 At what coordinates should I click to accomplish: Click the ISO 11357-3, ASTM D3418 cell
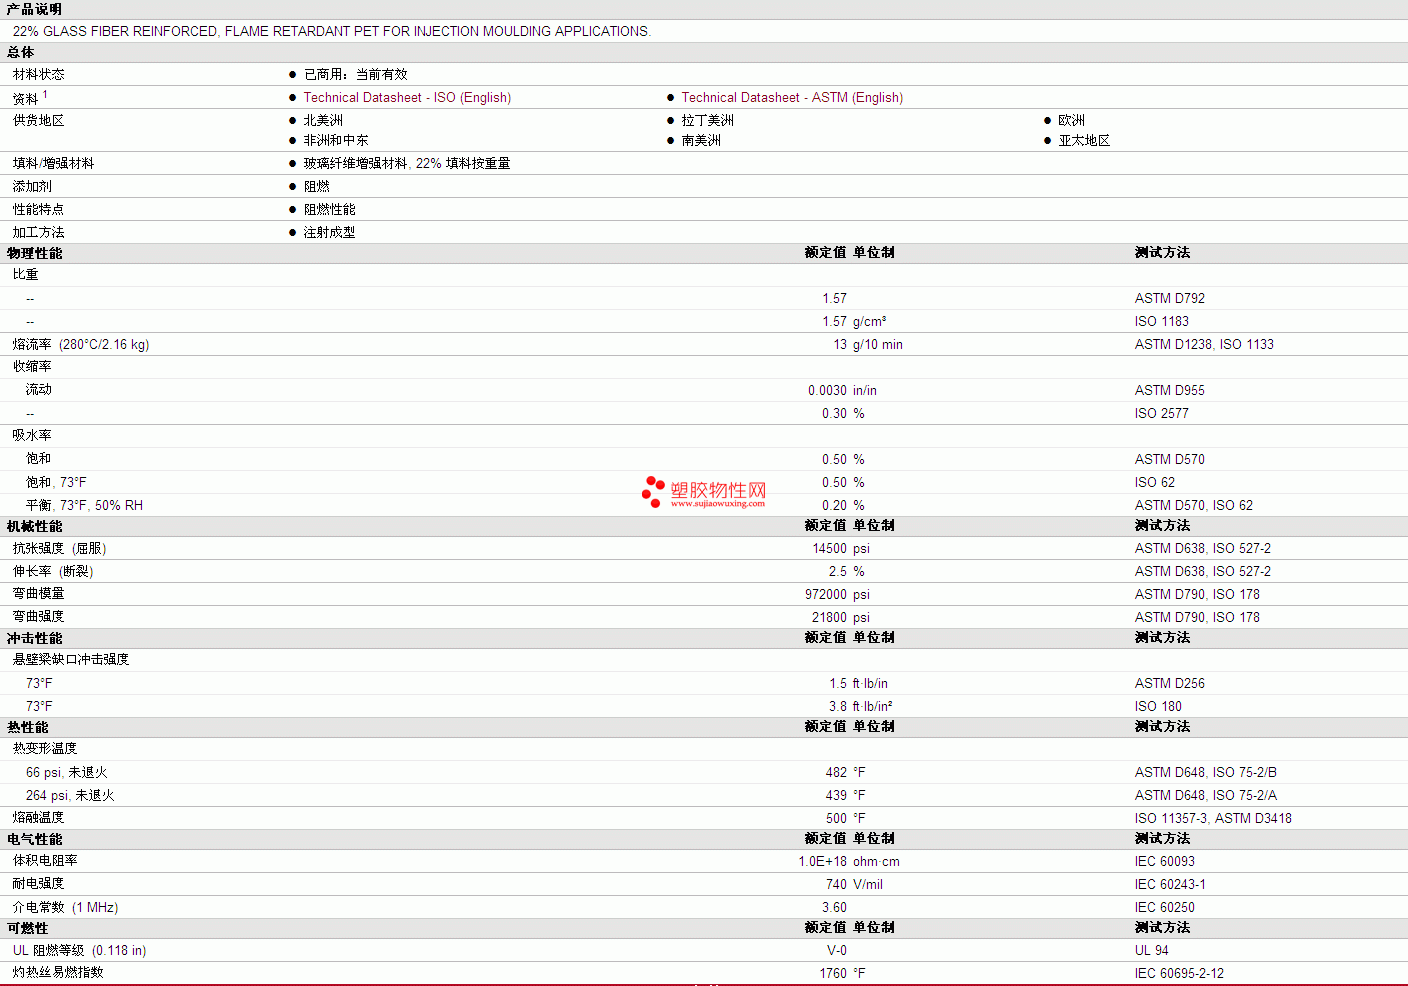[x=1213, y=818]
